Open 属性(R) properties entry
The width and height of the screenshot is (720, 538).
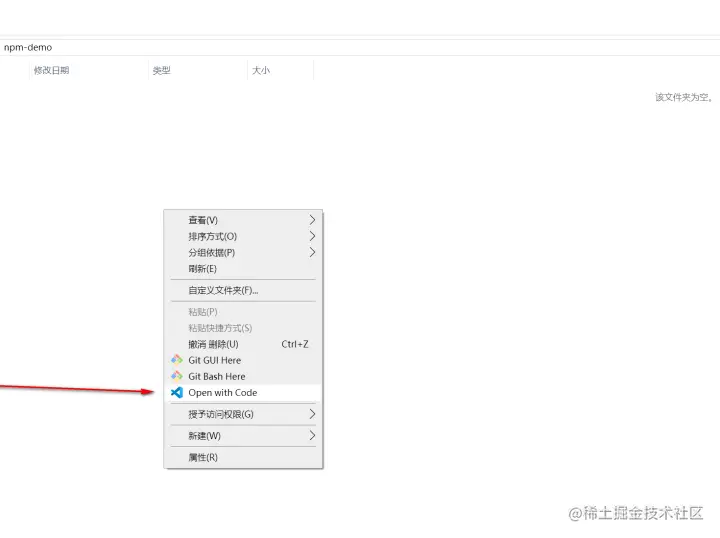click(243, 457)
